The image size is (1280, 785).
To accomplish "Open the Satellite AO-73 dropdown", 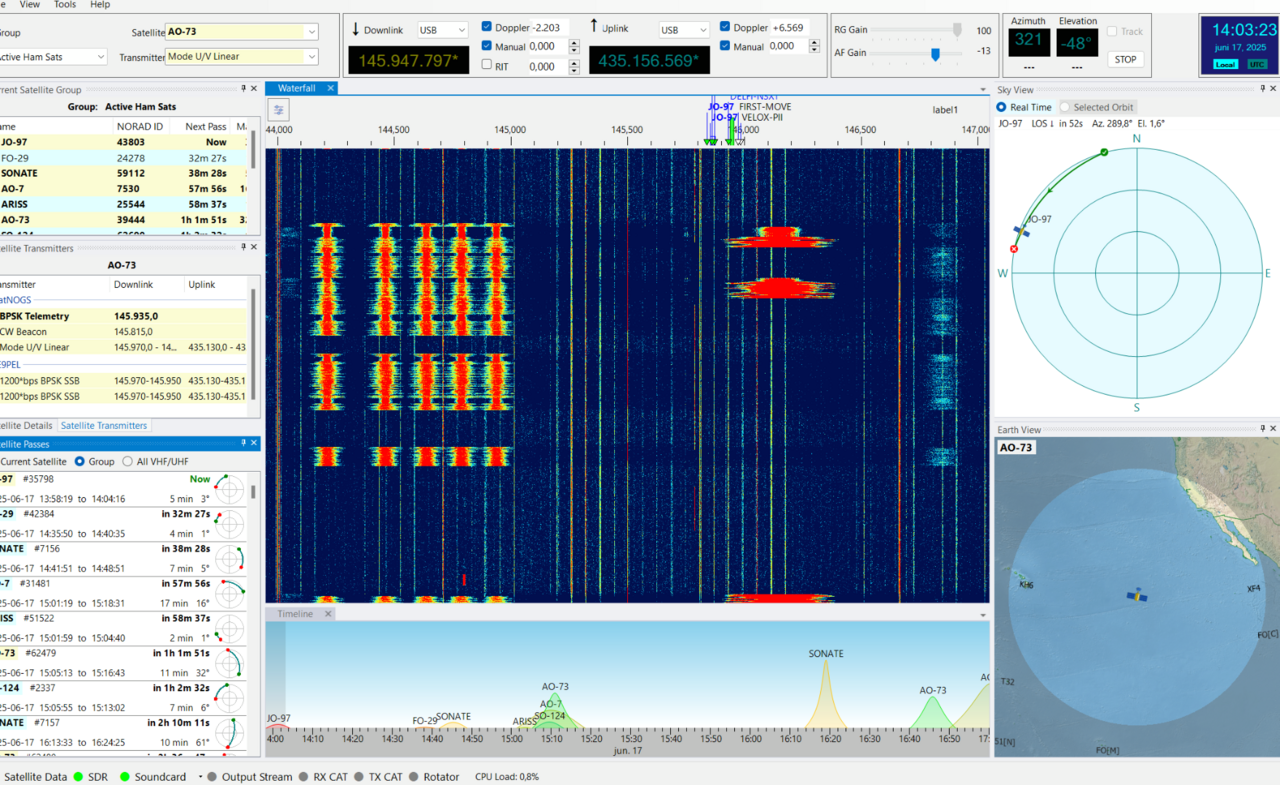I will point(312,32).
